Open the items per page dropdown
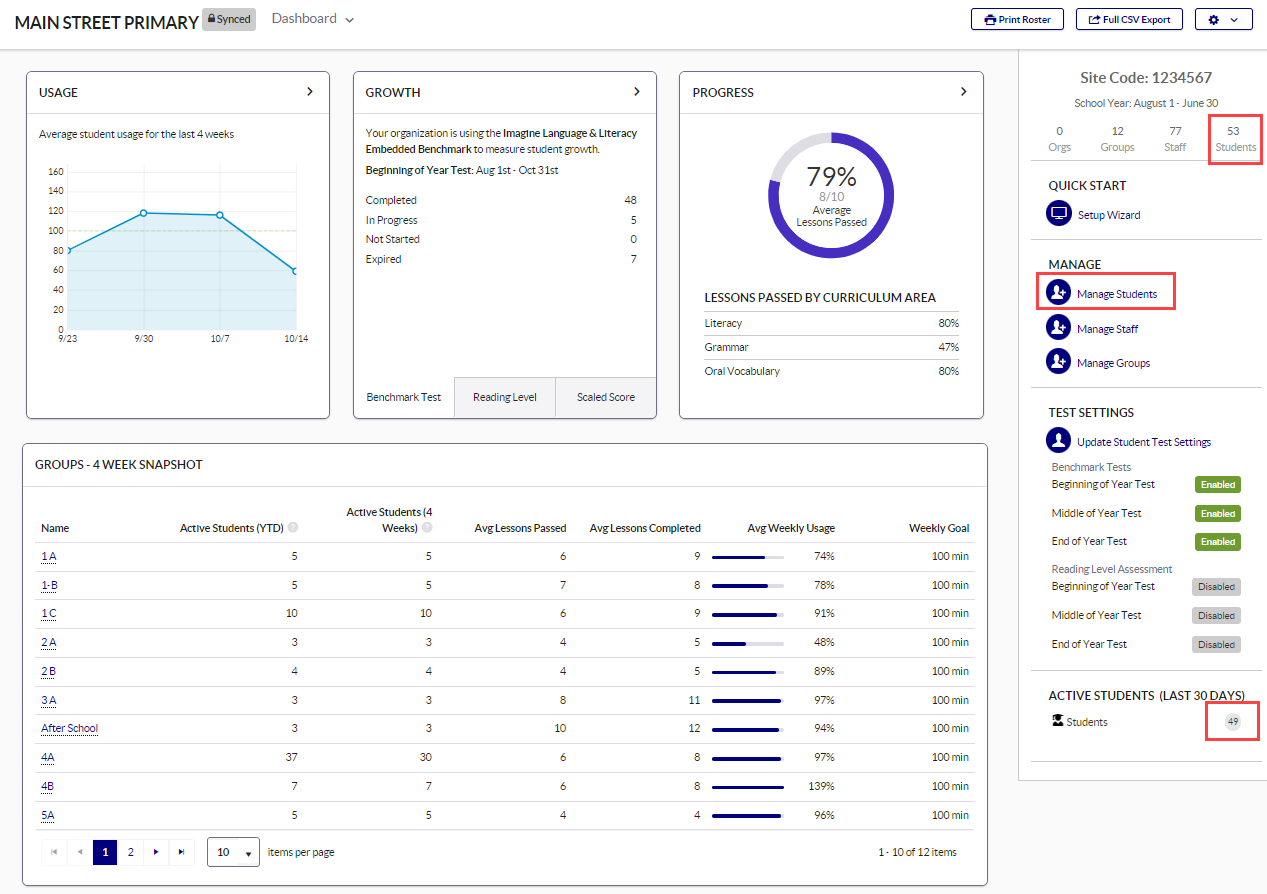 click(233, 852)
